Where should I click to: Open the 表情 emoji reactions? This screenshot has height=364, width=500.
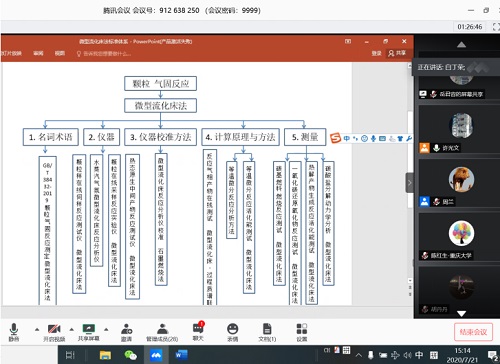[233, 332]
